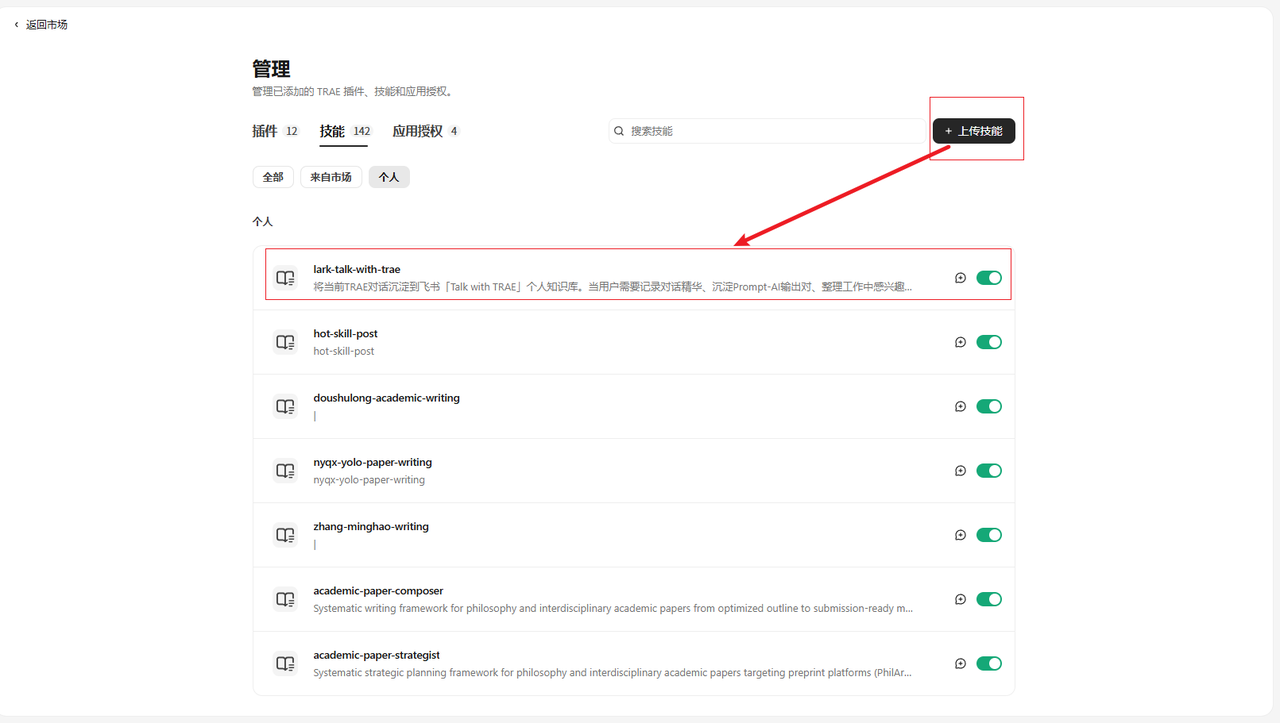Click the book icon beside hot-skill-post
This screenshot has height=723, width=1280.
[x=286, y=342]
